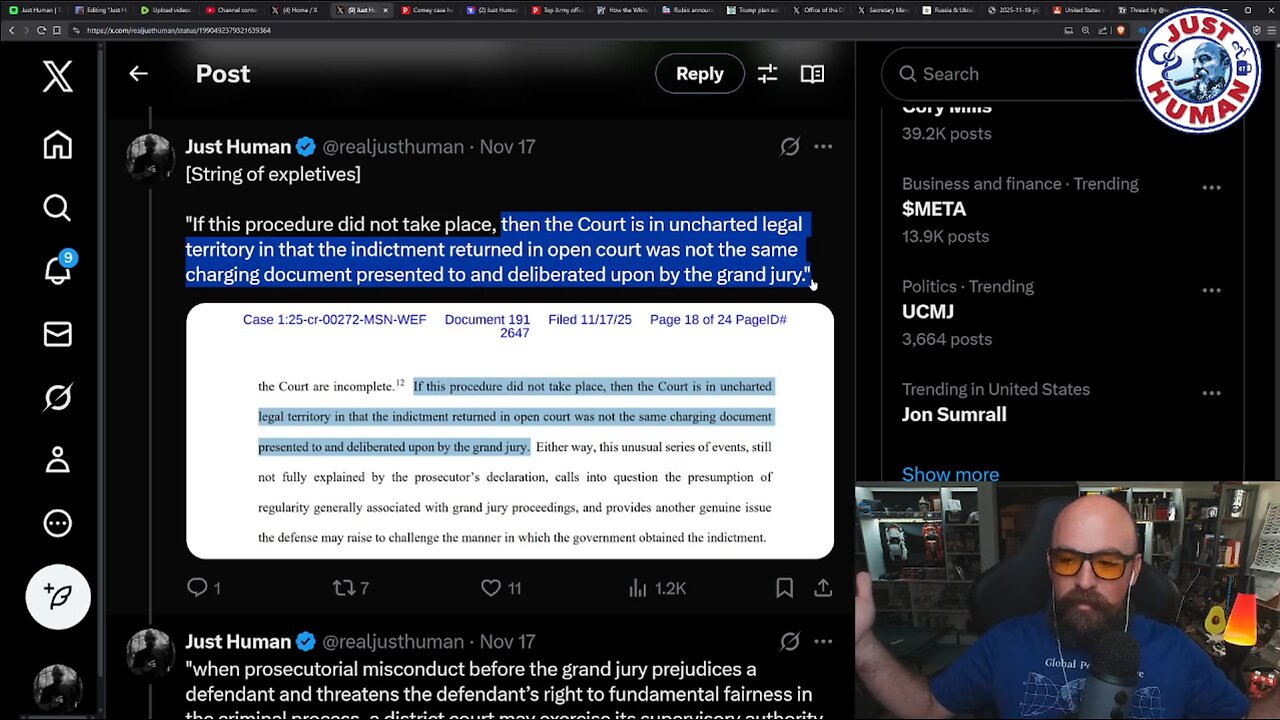Open Notifications bell with 9 badge
Image resolution: width=1280 pixels, height=720 pixels.
[57, 269]
